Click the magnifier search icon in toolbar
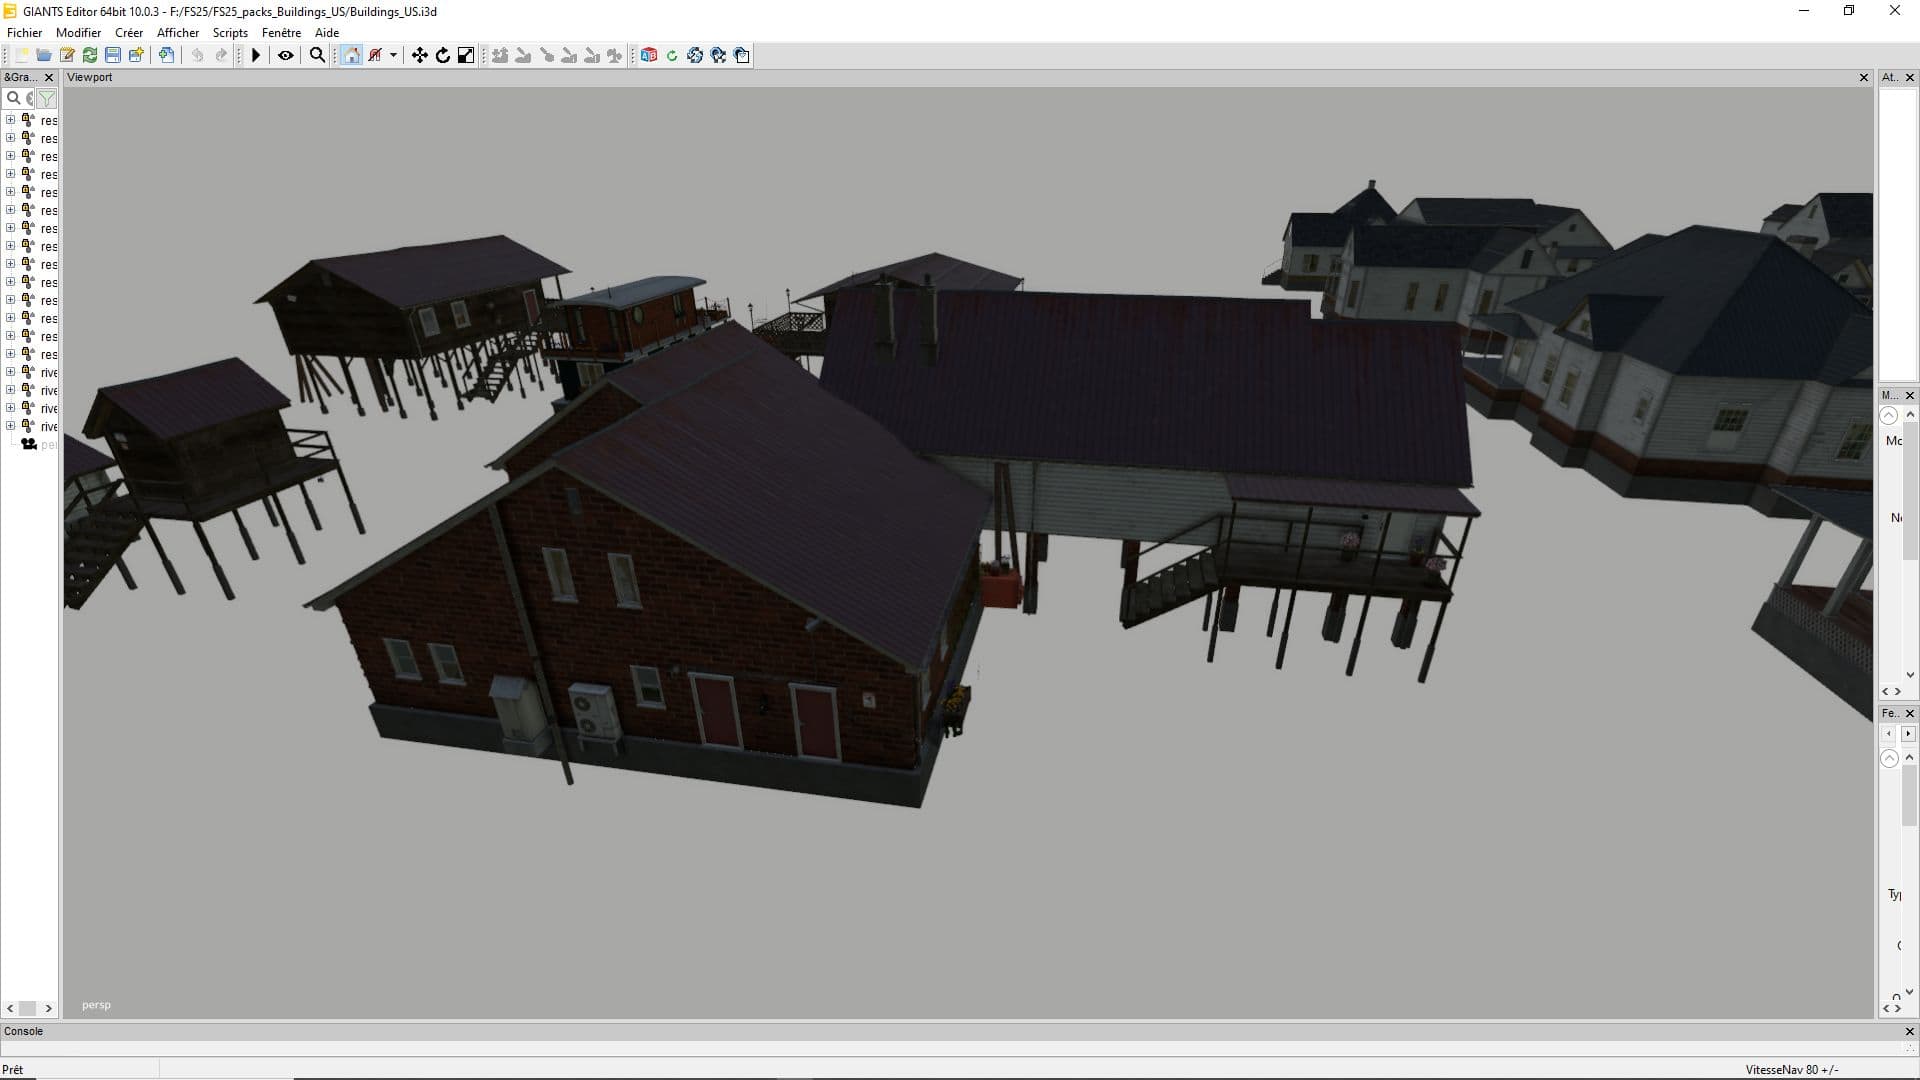Viewport: 1920px width, 1080px height. coord(317,55)
